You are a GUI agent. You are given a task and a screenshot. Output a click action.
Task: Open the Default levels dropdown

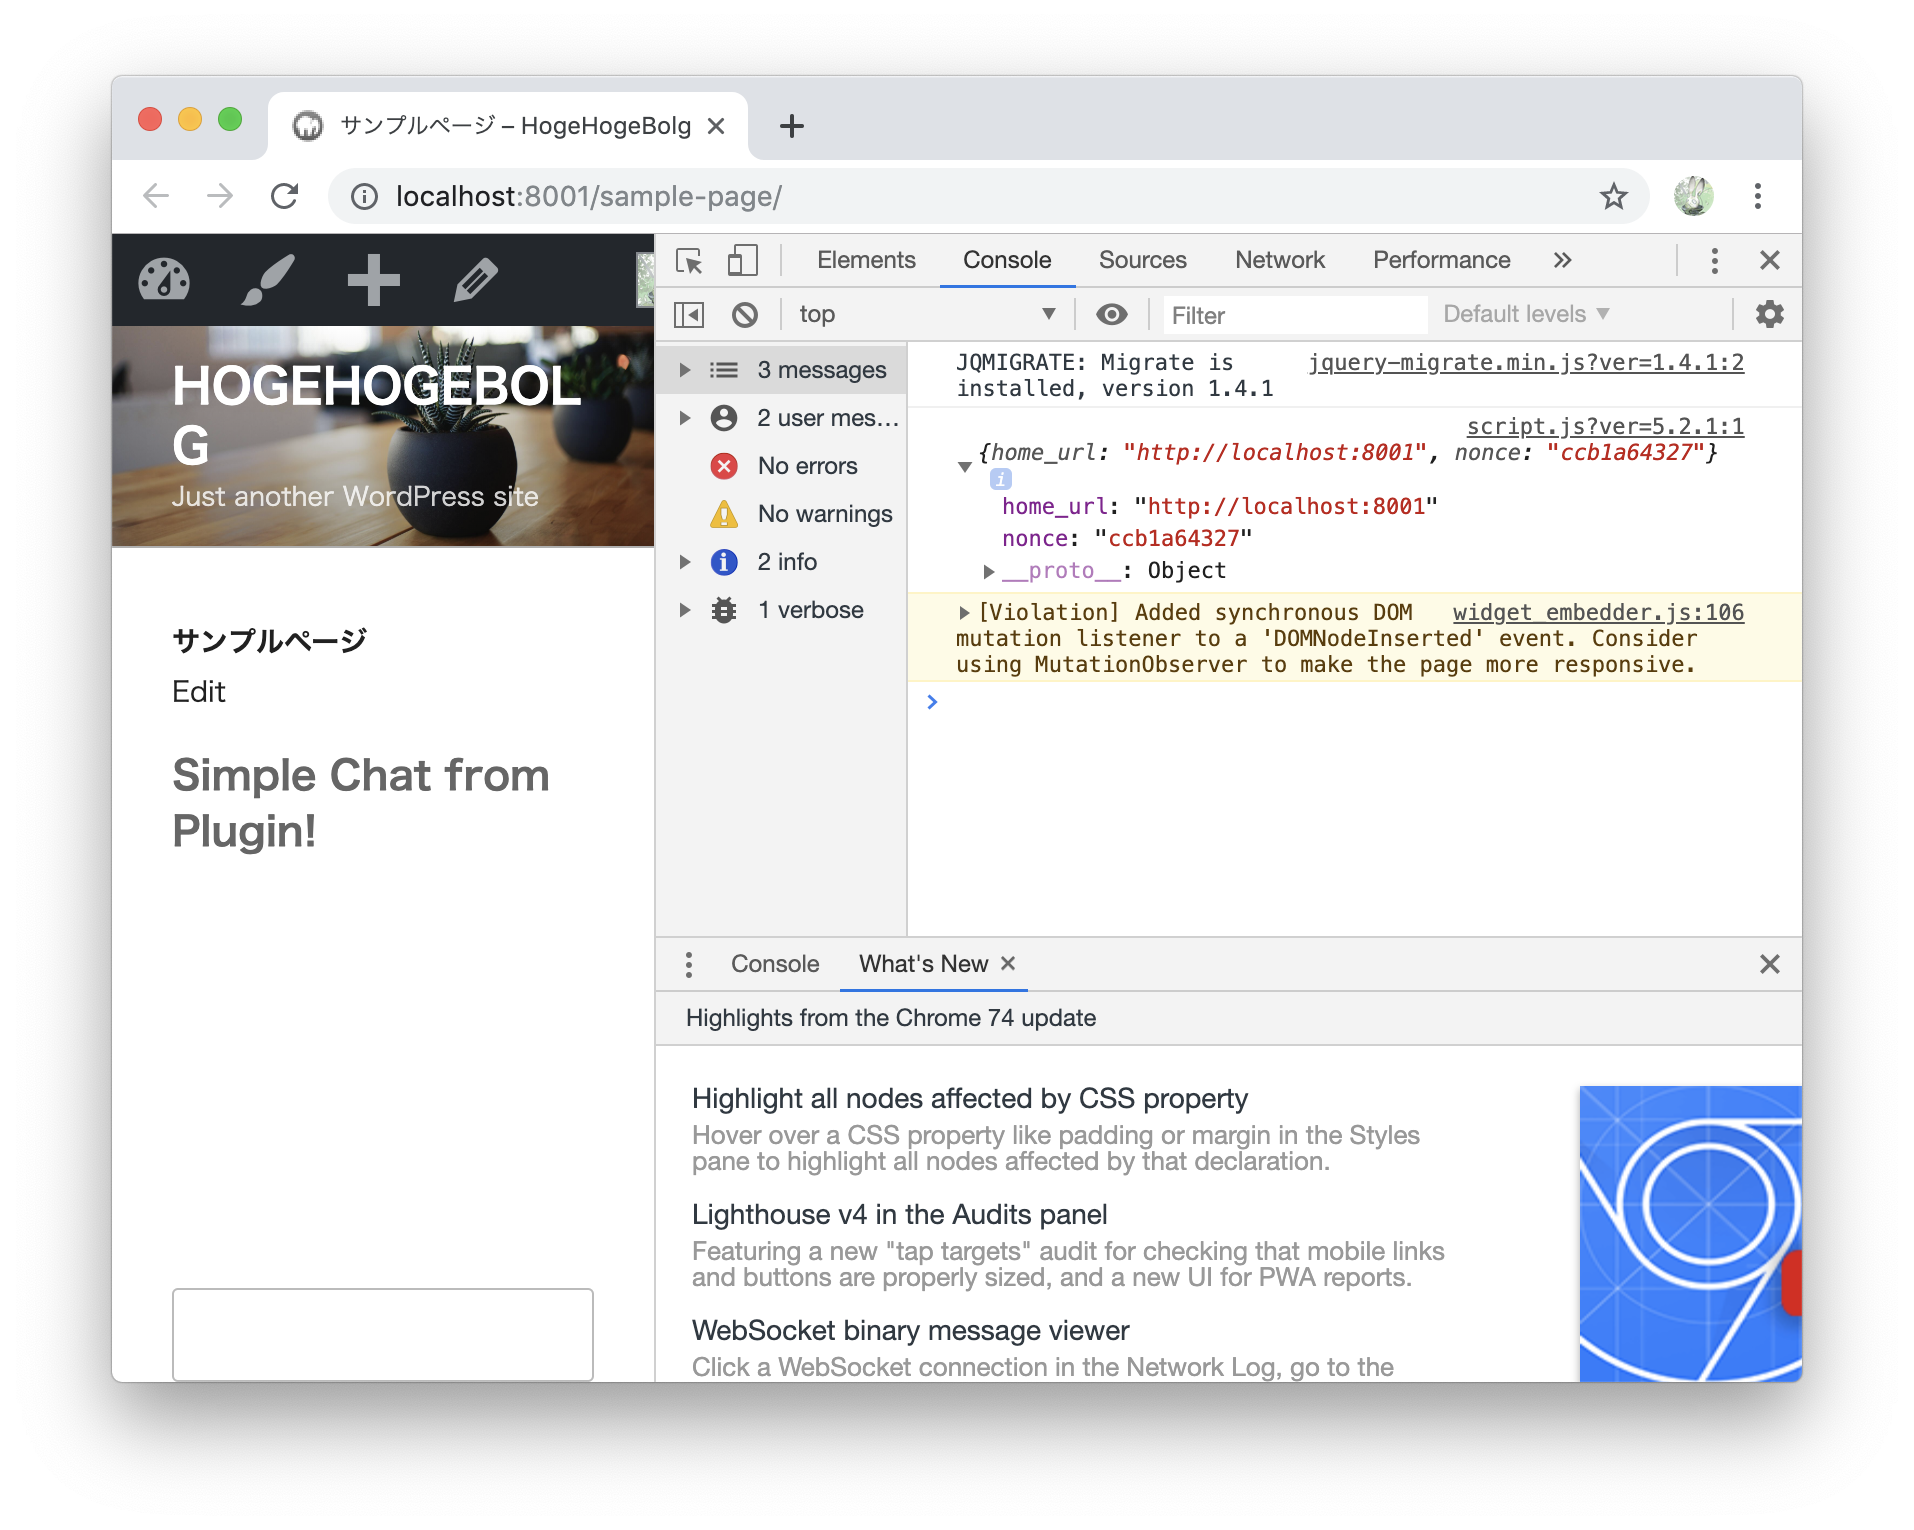[1522, 314]
